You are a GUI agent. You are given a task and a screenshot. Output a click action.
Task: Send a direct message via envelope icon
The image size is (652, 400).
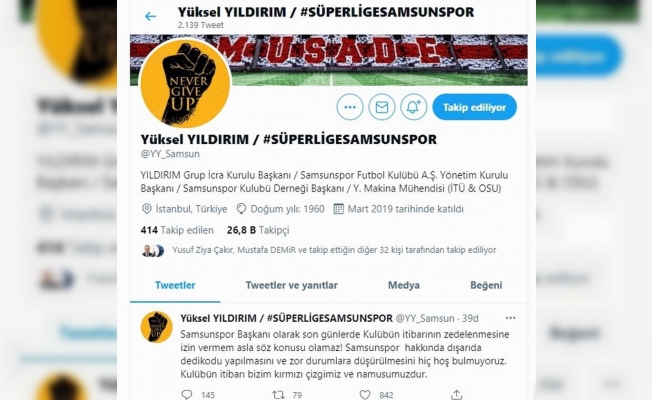[x=382, y=107]
